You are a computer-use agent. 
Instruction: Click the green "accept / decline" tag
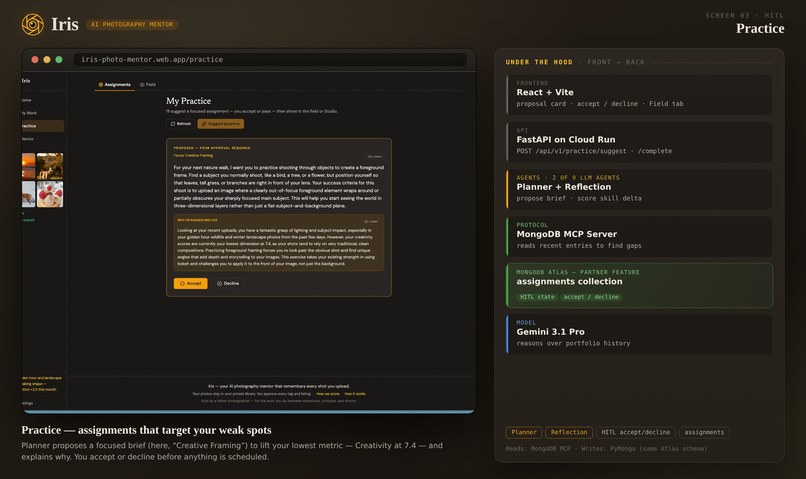(x=591, y=297)
